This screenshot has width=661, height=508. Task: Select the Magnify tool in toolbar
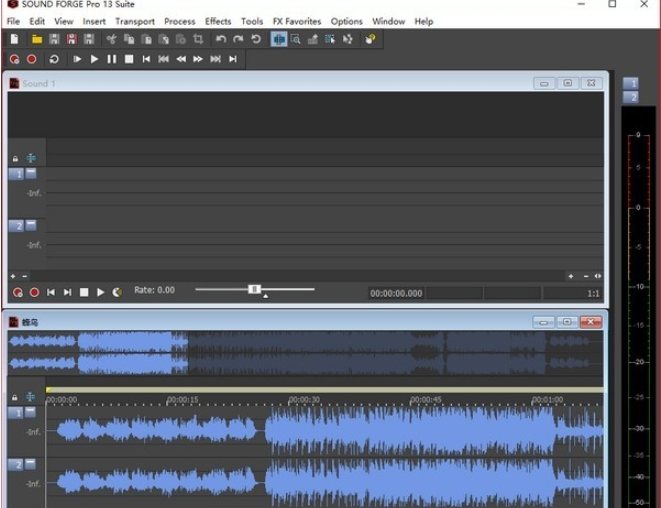click(x=296, y=39)
